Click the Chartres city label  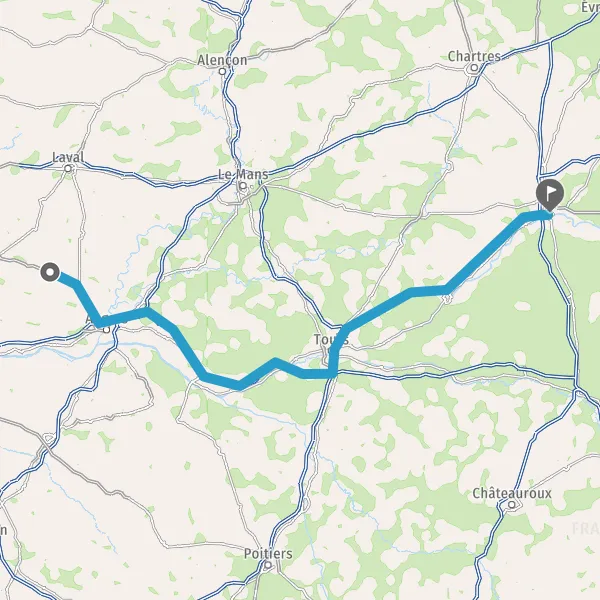point(474,56)
